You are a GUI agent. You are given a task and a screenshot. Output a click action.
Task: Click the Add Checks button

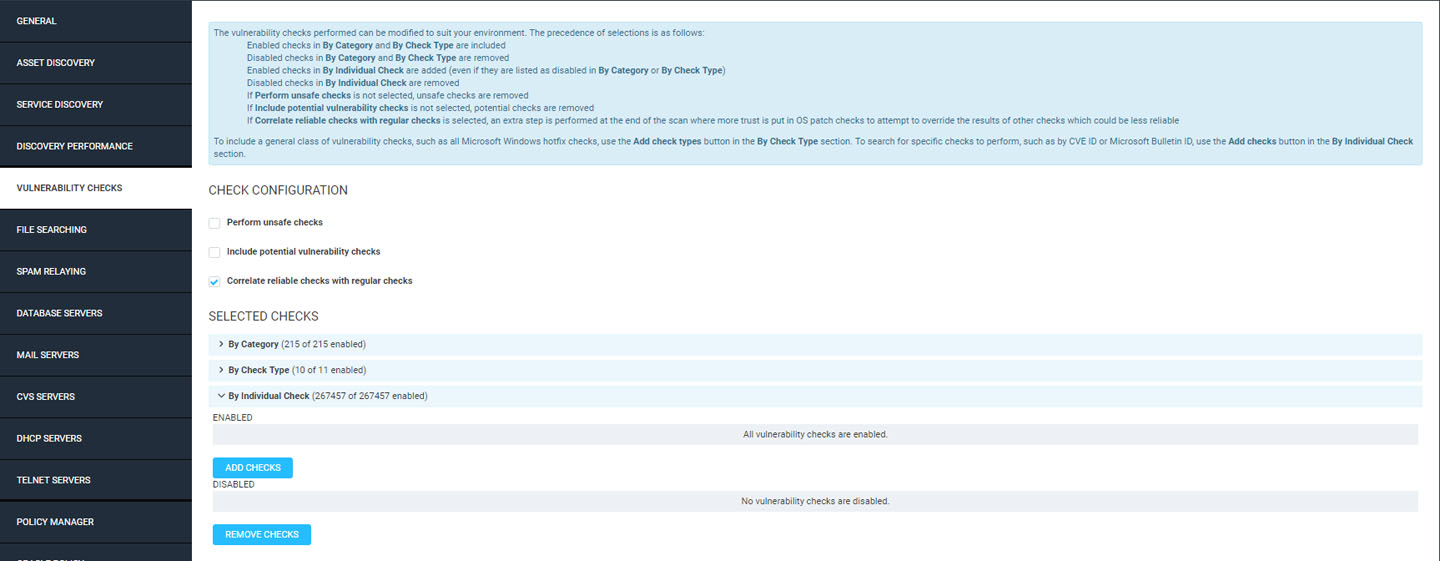(x=253, y=468)
